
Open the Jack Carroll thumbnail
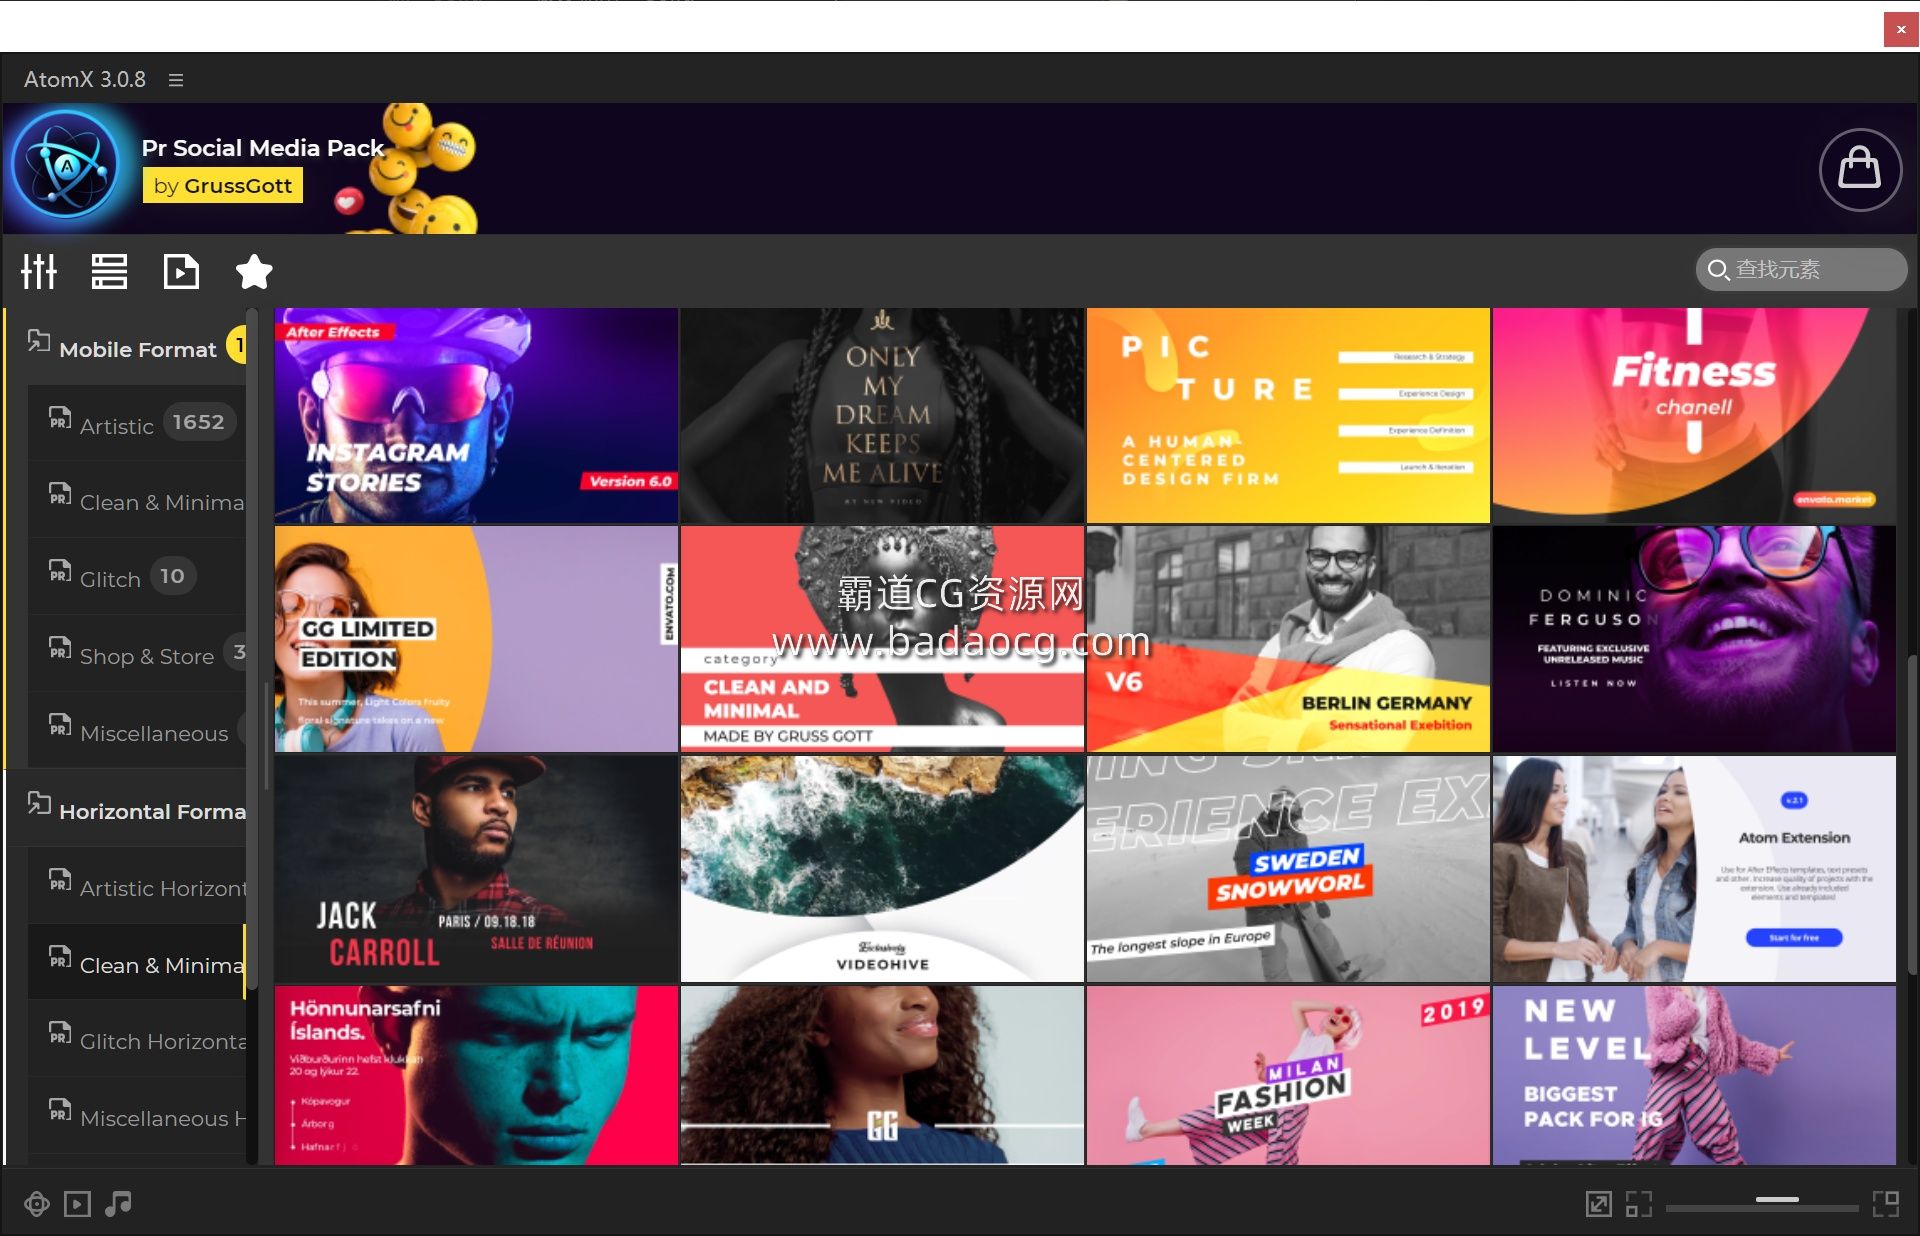pyautogui.click(x=476, y=868)
